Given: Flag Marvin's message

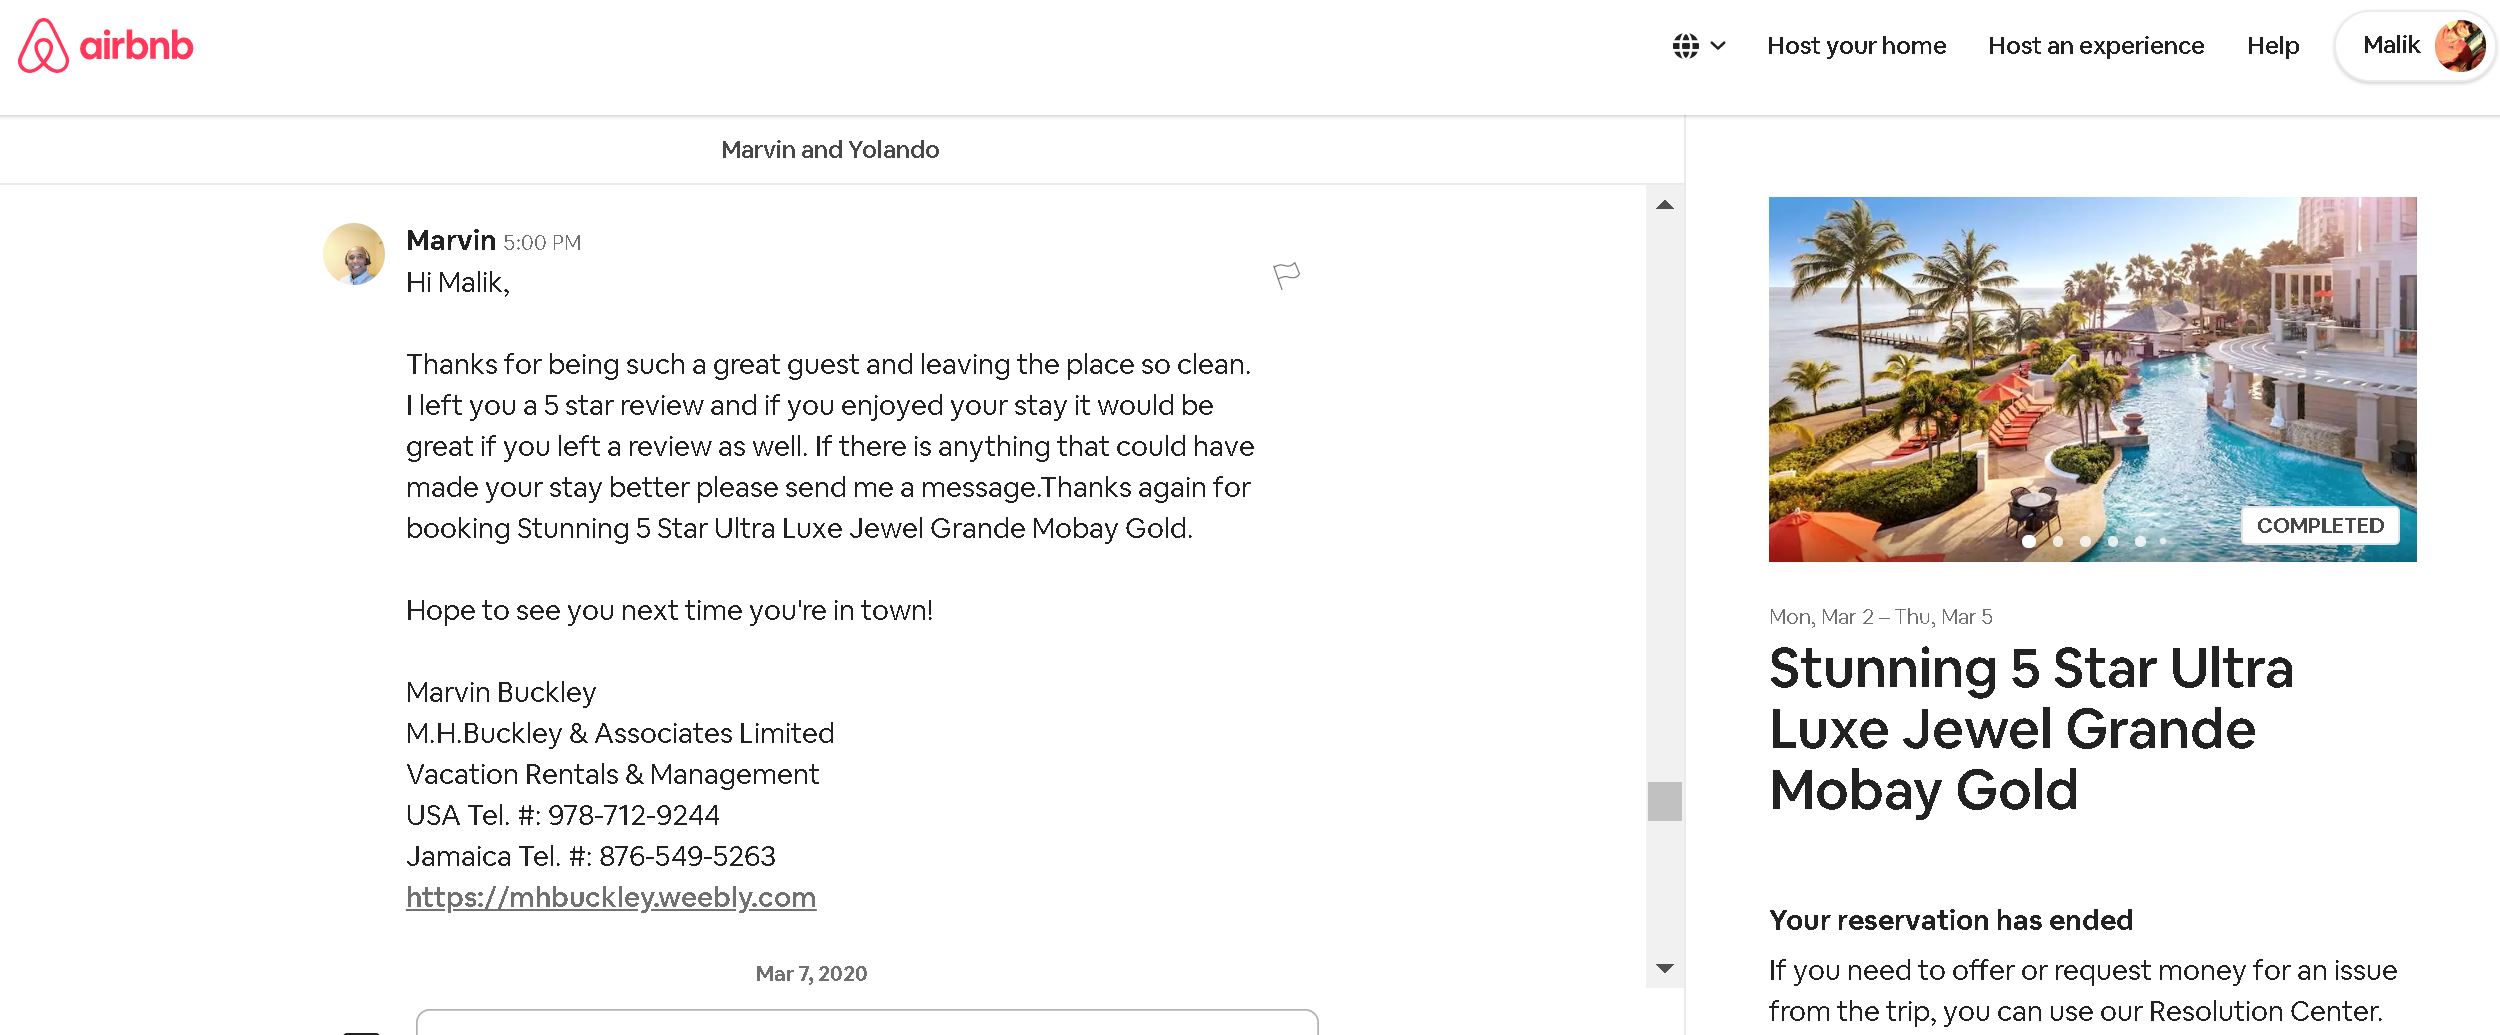Looking at the screenshot, I should [1286, 275].
